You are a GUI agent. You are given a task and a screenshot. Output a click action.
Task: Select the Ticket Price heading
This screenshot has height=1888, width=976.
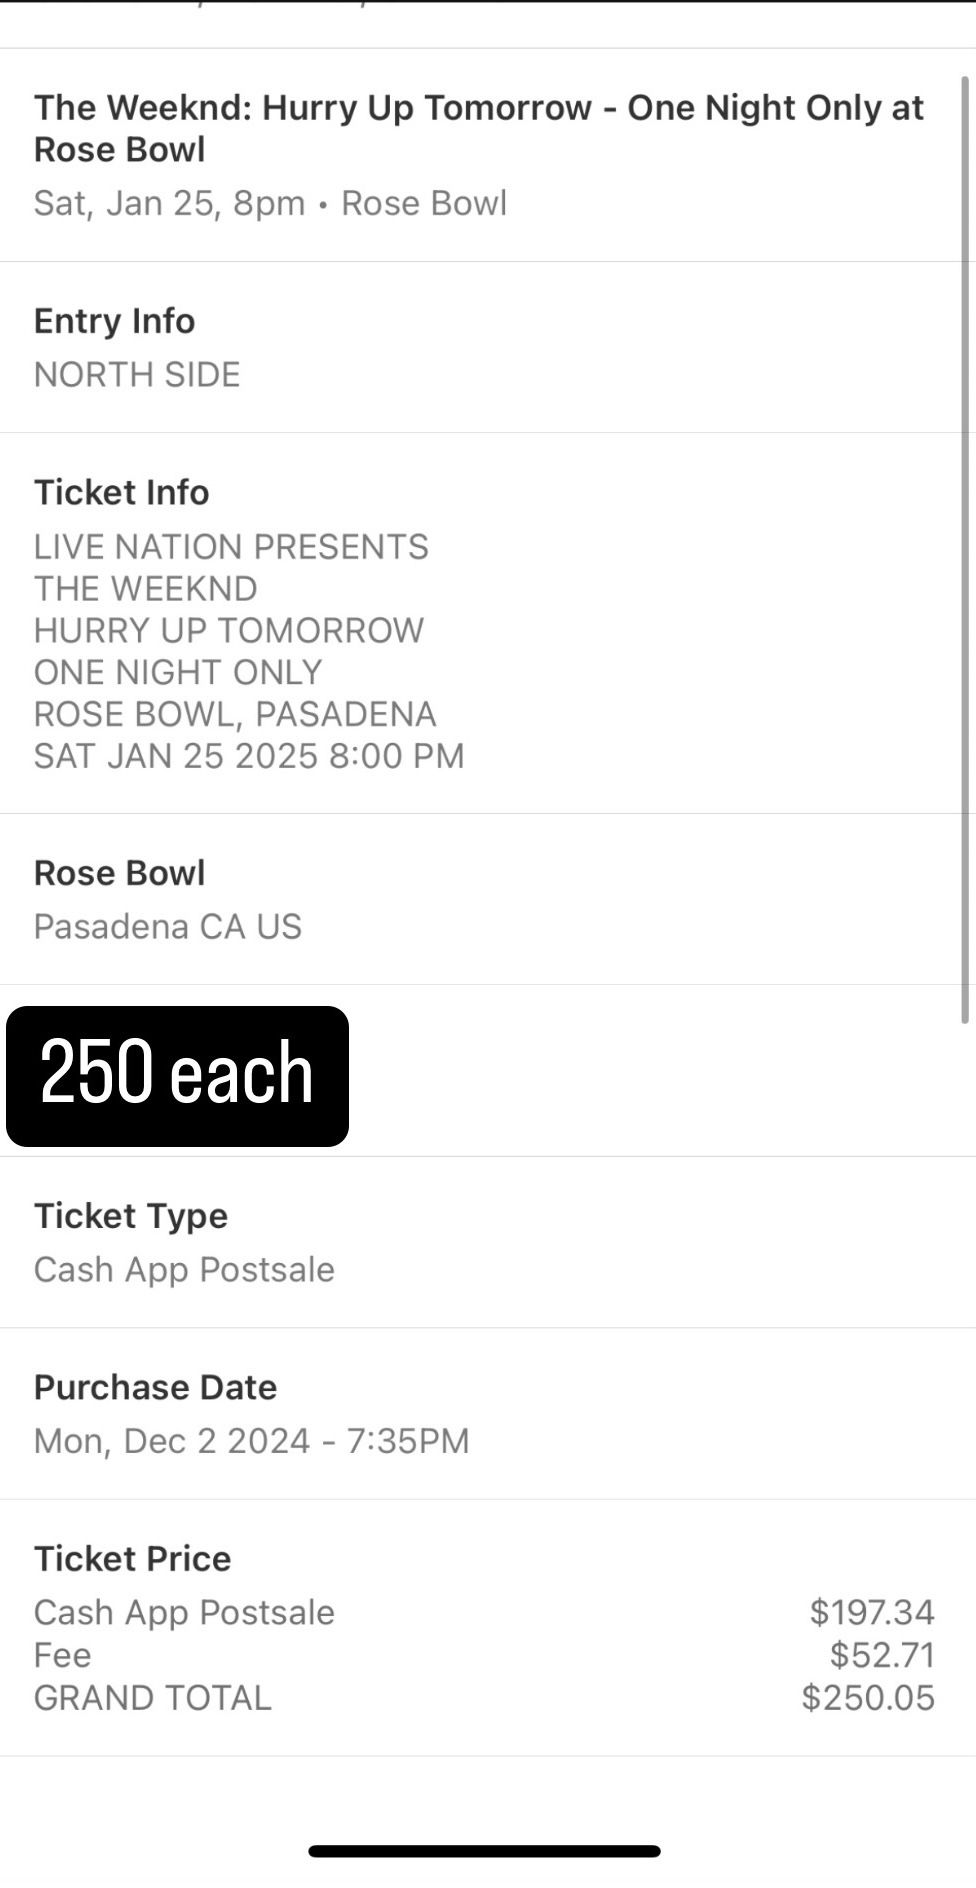point(132,1558)
